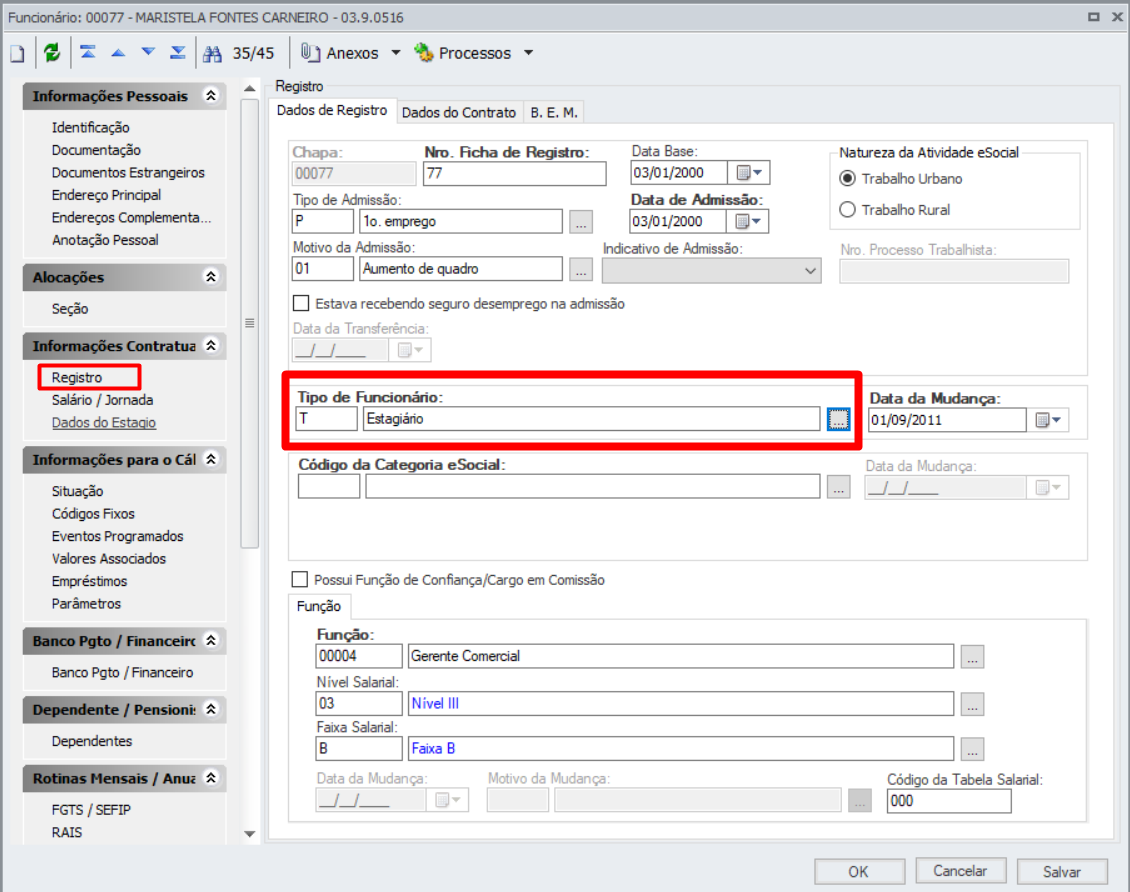Switch to the Dados do Contrato tab
Screen dimensions: 1130x892
tap(459, 112)
